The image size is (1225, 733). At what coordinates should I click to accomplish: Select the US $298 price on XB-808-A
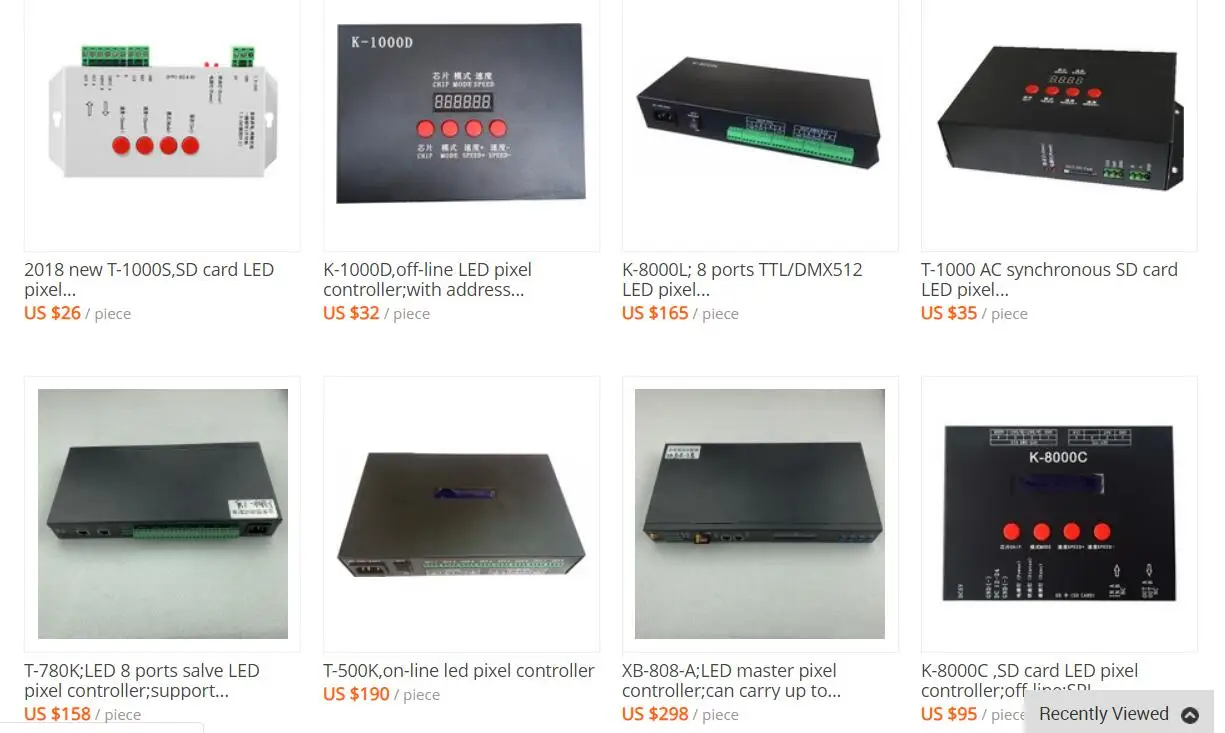pyautogui.click(x=655, y=714)
